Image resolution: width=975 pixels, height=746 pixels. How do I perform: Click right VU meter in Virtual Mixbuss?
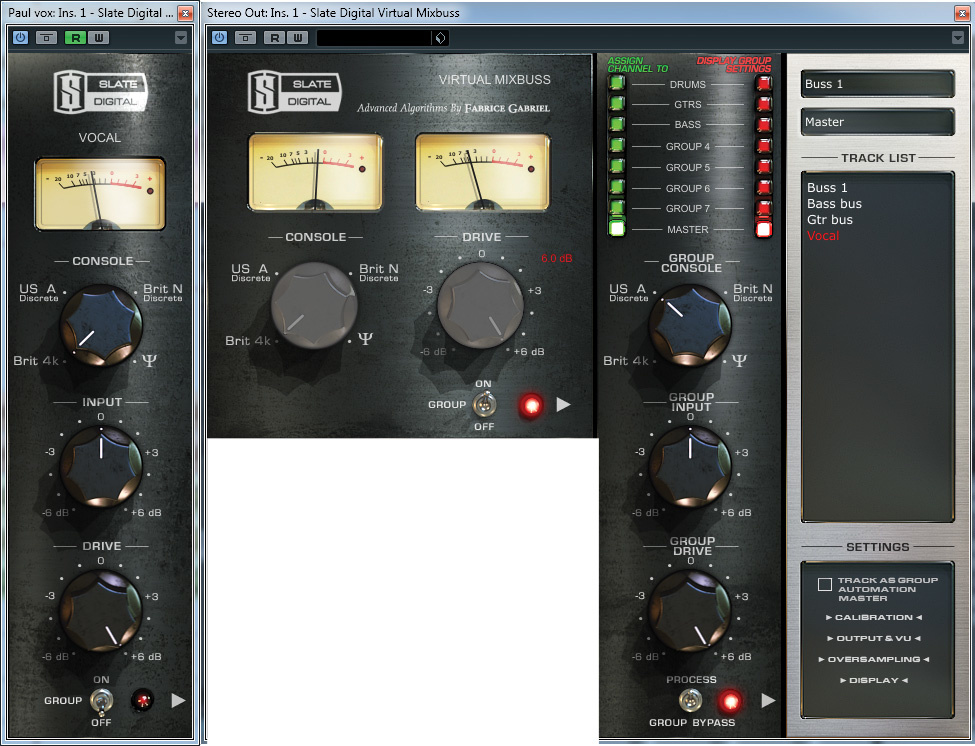coord(483,172)
